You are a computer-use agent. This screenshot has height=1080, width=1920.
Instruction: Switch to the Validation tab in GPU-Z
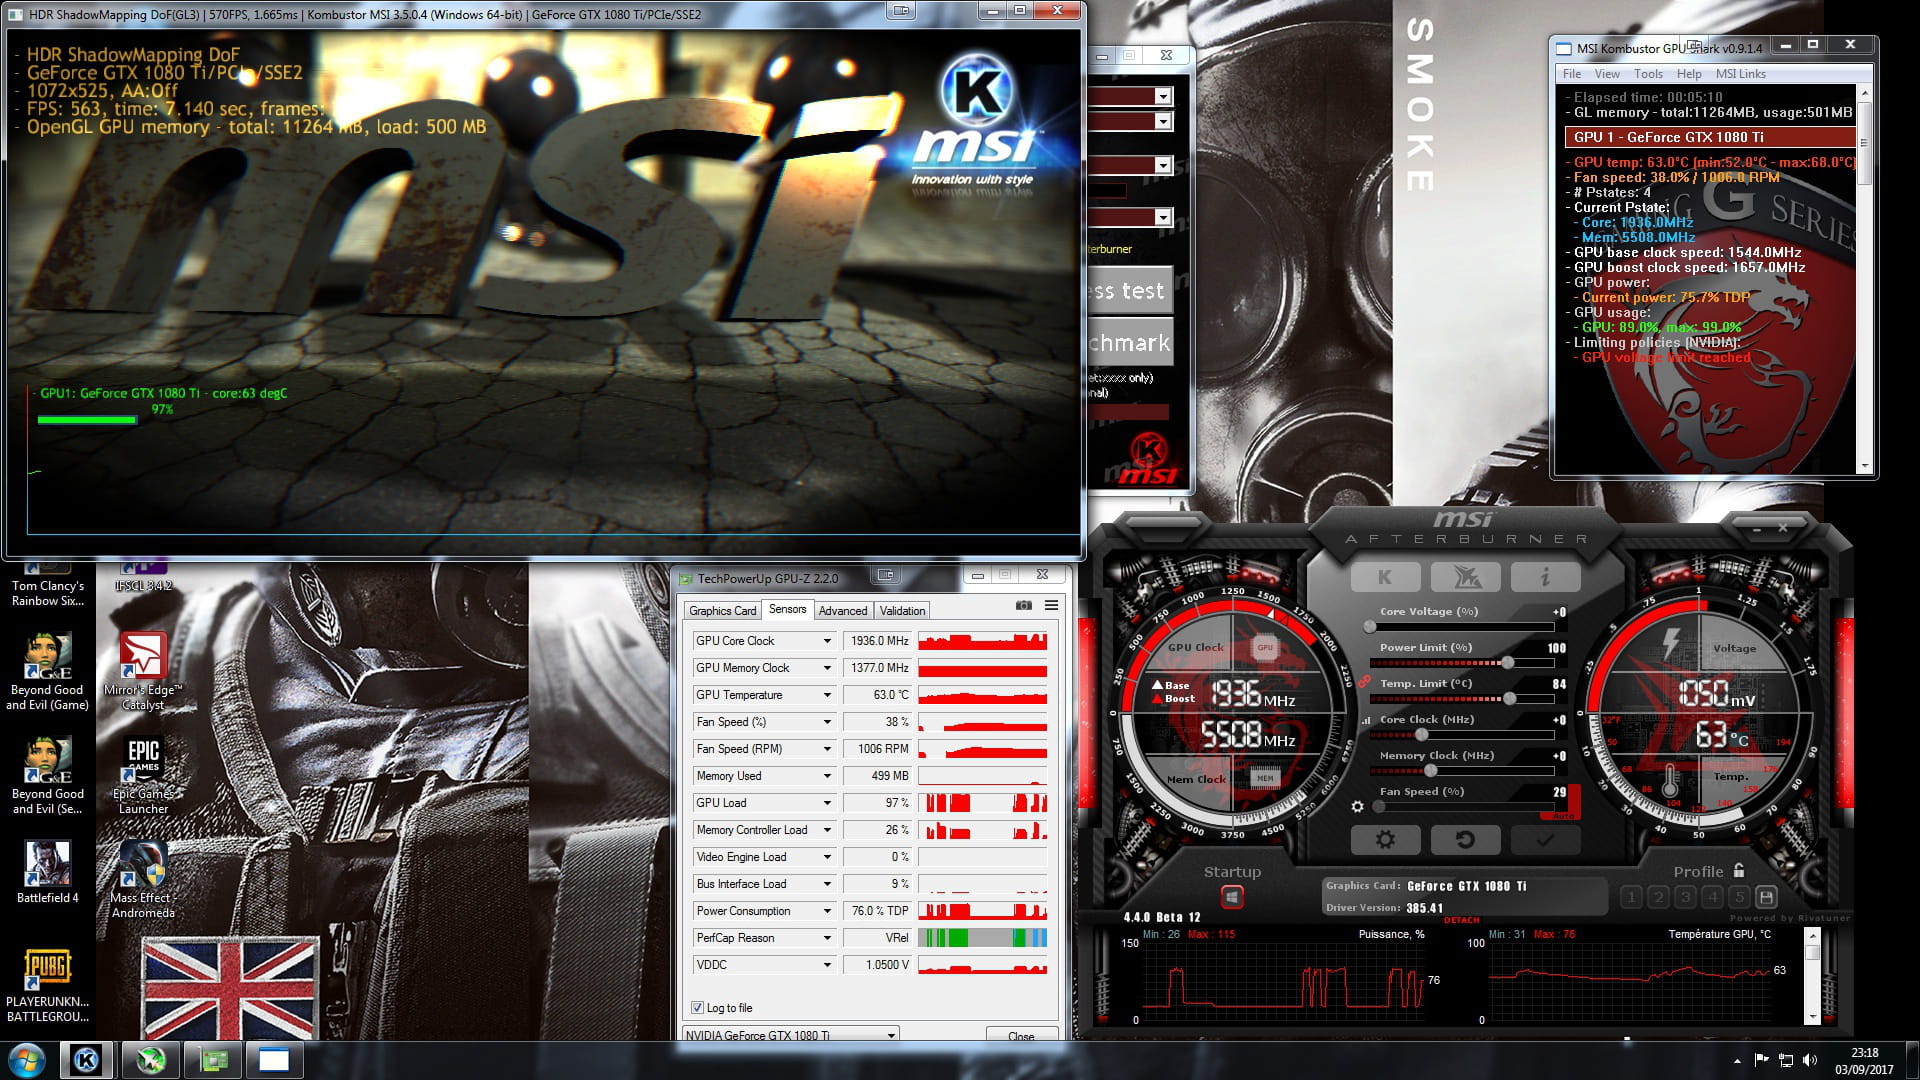click(902, 611)
